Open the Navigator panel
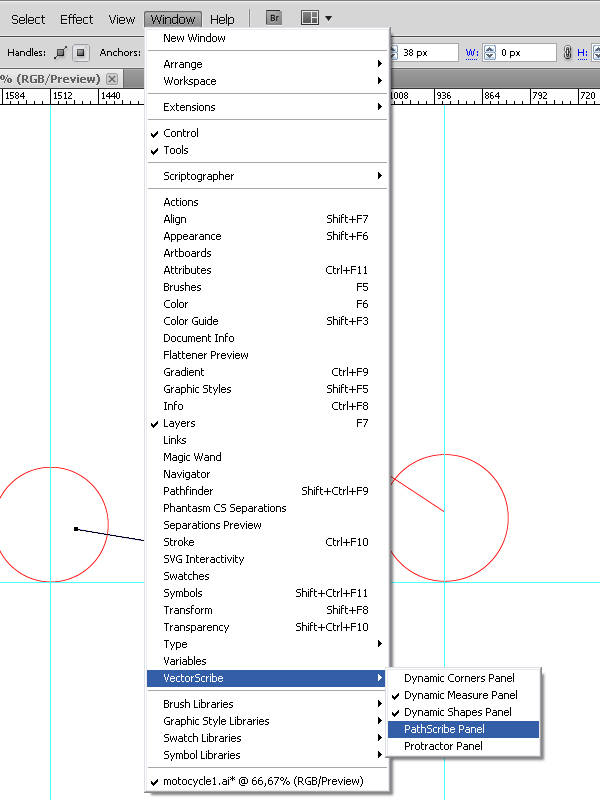 point(267,474)
